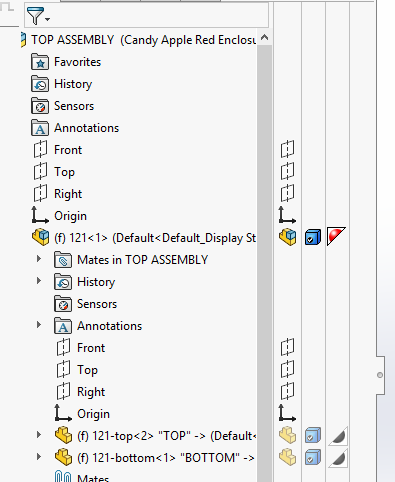Toggle visibility of Top plane under 121<1>
Image resolution: width=395 pixels, height=482 pixels.
287,369
